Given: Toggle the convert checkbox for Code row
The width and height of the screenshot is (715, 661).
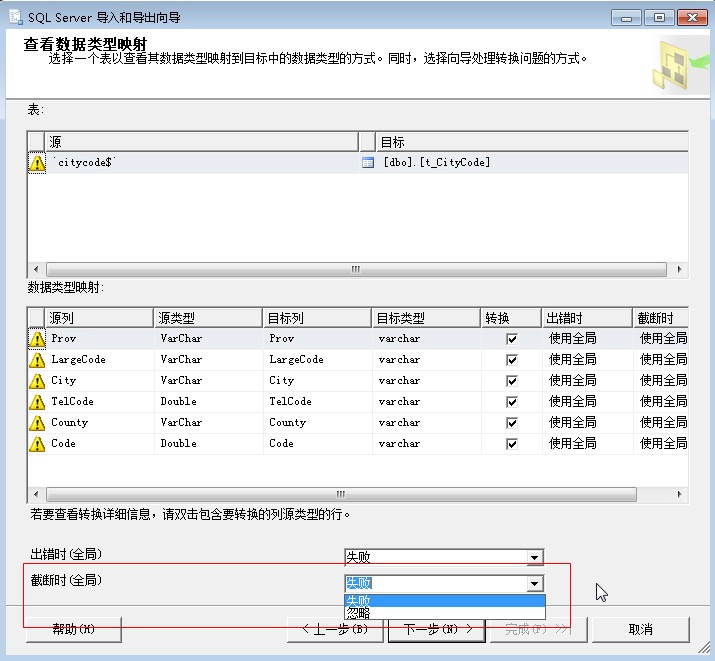Looking at the screenshot, I should coord(512,444).
